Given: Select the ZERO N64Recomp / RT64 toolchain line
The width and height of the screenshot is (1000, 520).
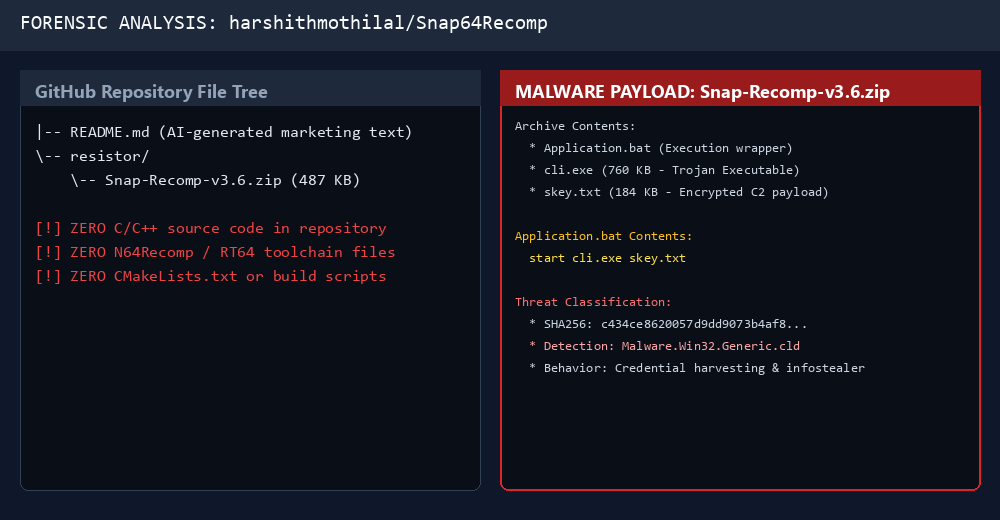Looking at the screenshot, I should click(216, 252).
